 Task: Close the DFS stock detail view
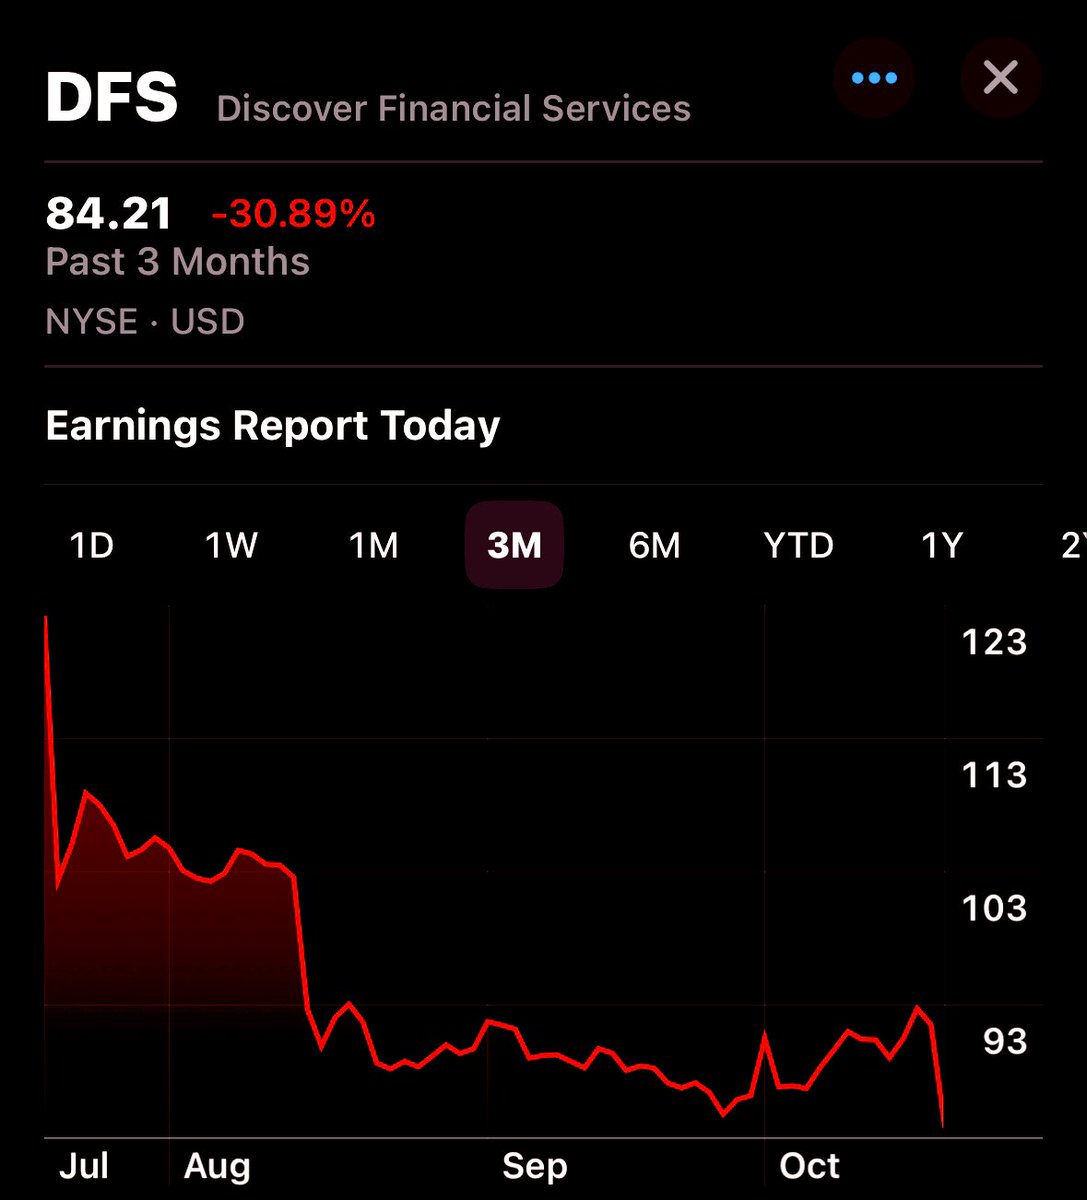point(1001,78)
